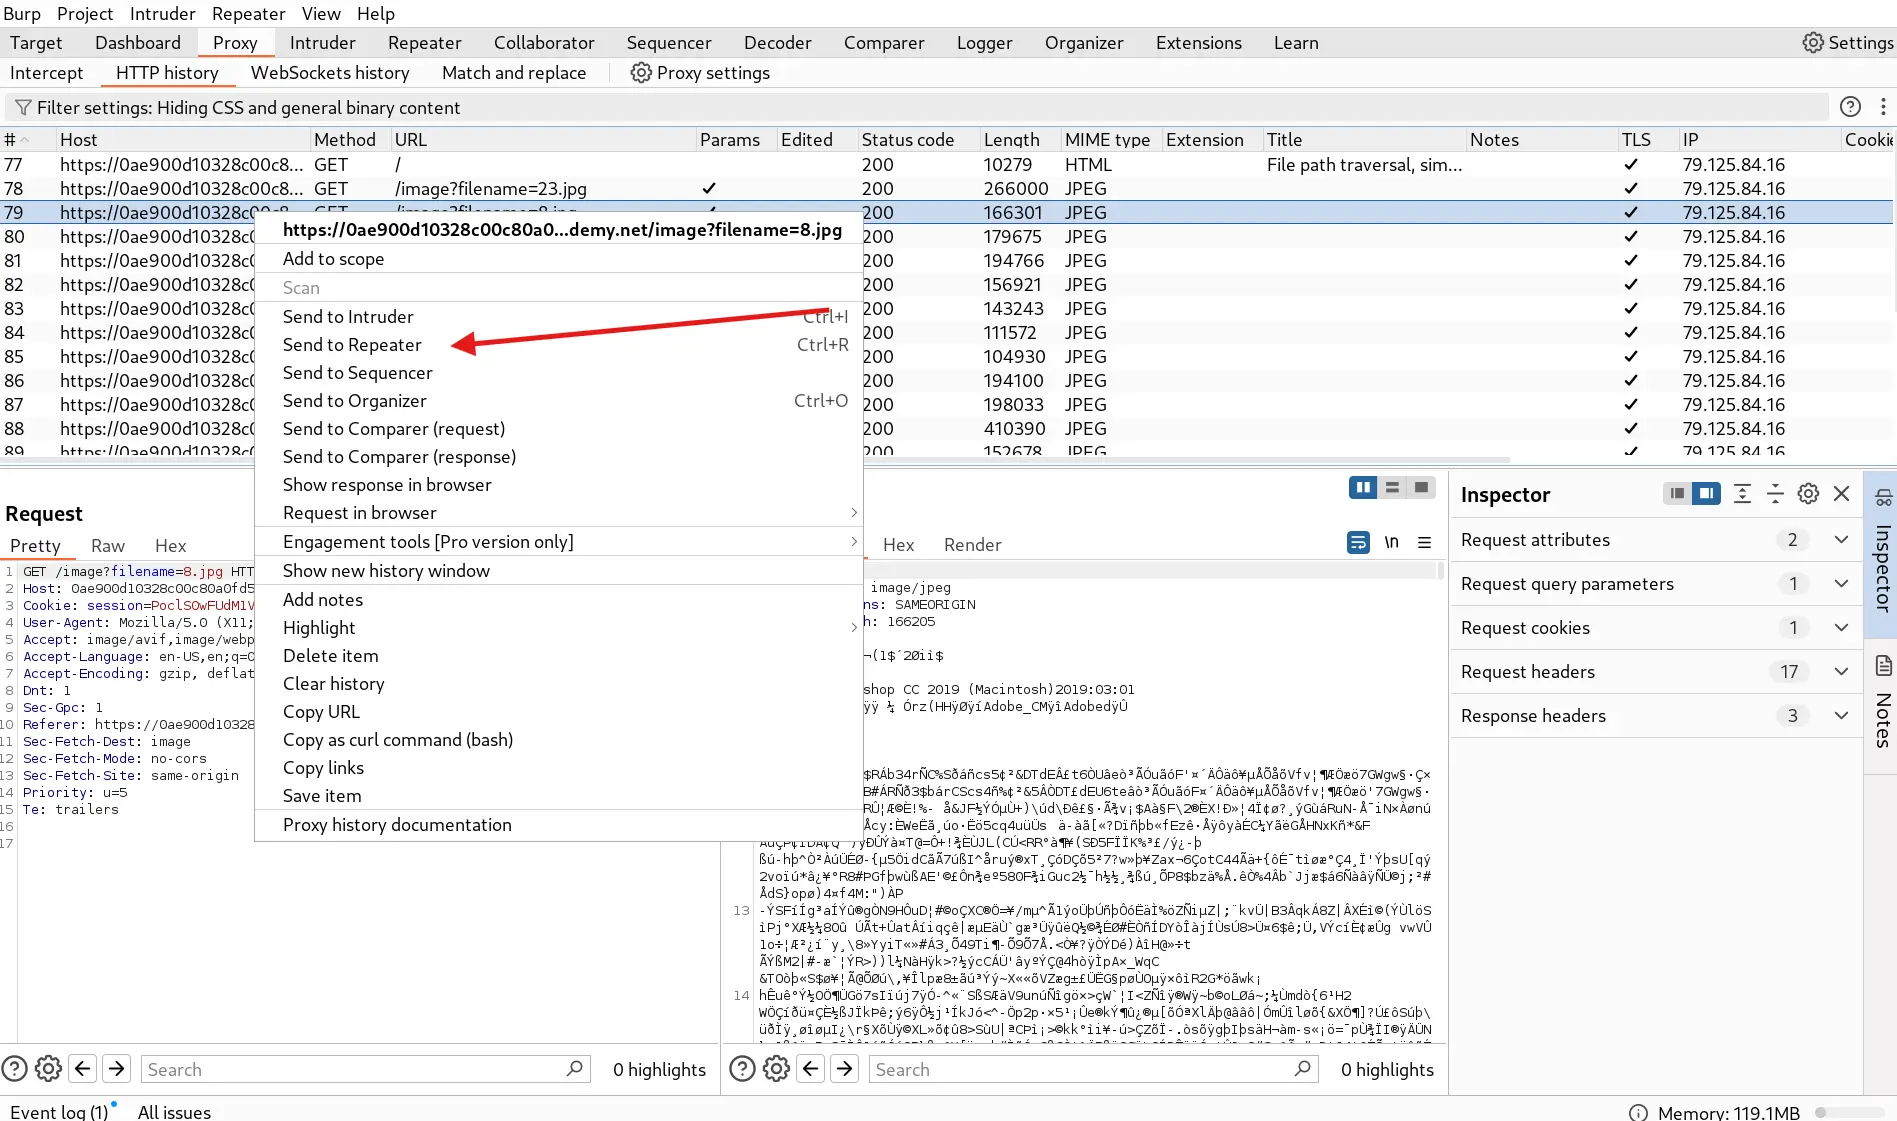Toggle show non-printable \n characters
Image resolution: width=1897 pixels, height=1121 pixels.
[1391, 543]
